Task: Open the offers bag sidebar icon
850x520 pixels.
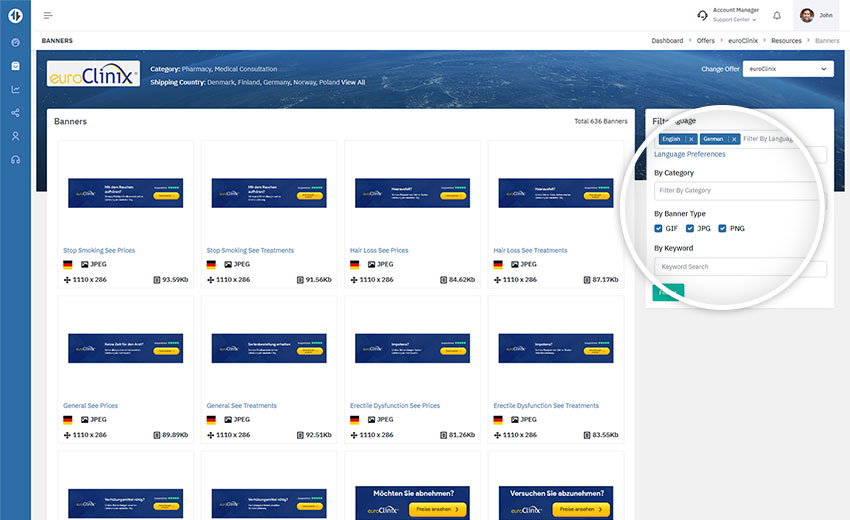Action: pyautogui.click(x=15, y=66)
